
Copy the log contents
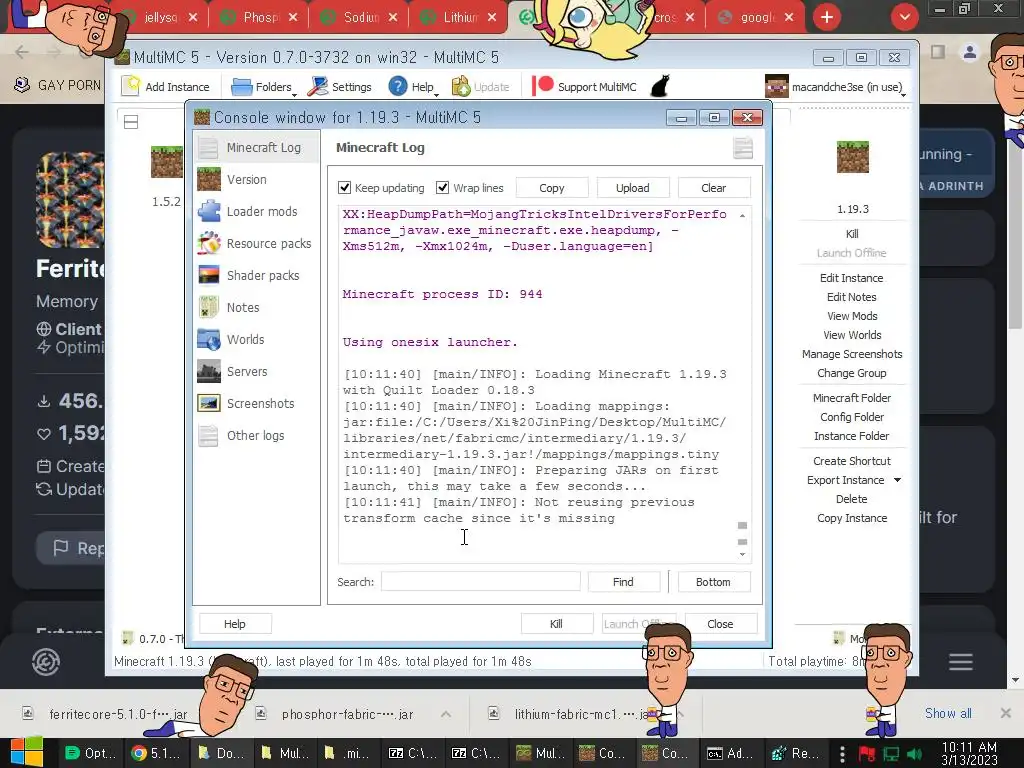[552, 188]
